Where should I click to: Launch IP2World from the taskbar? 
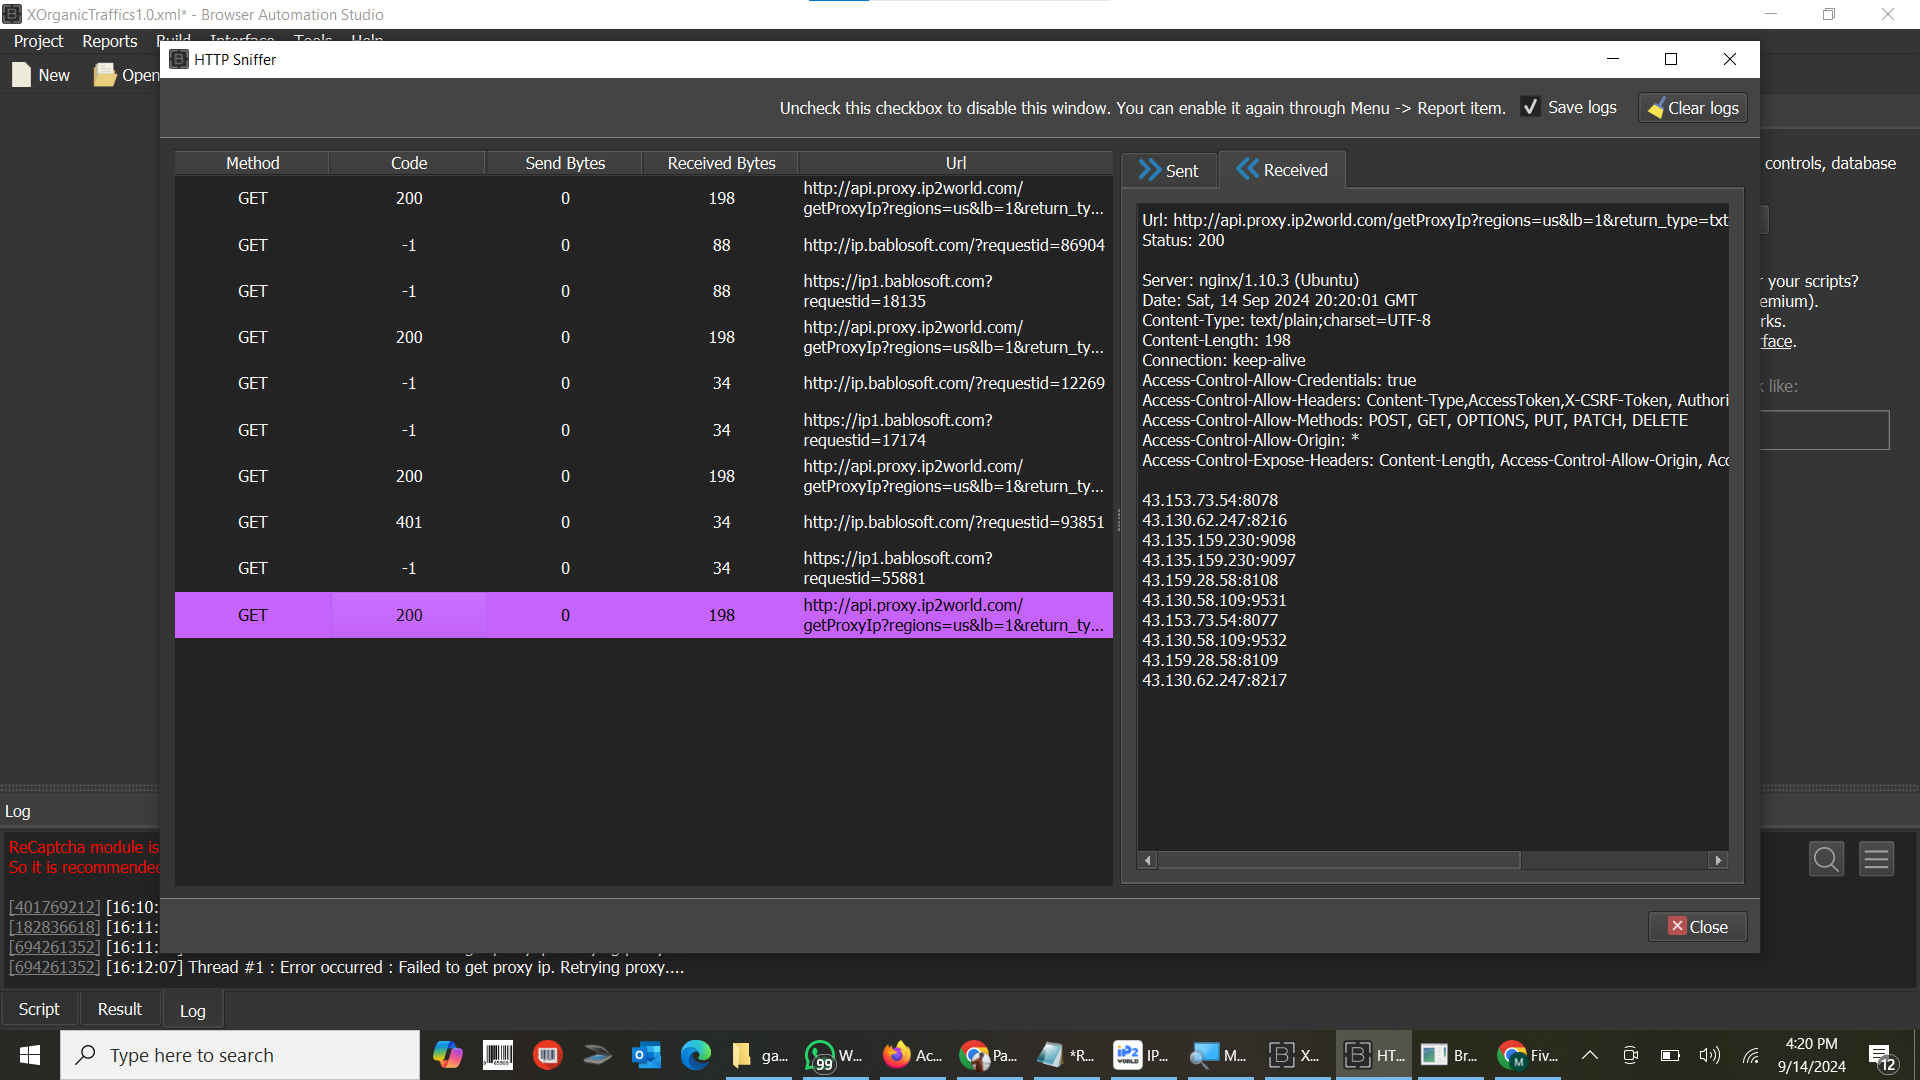(x=1128, y=1055)
